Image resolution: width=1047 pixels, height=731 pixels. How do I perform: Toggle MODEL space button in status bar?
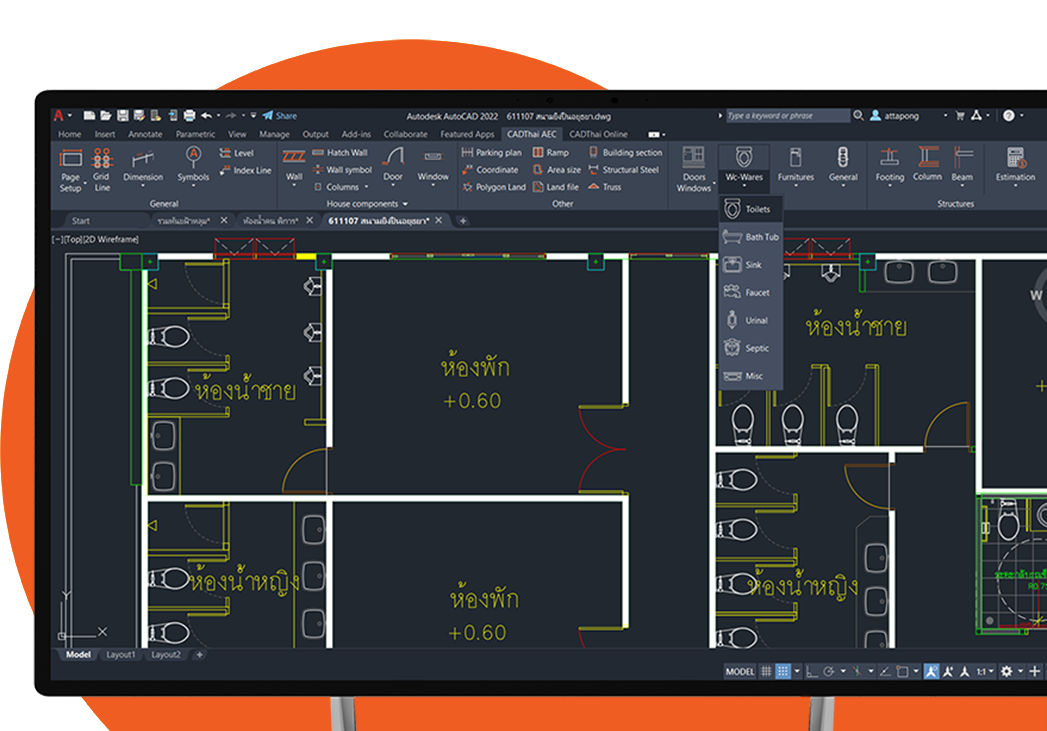[740, 672]
